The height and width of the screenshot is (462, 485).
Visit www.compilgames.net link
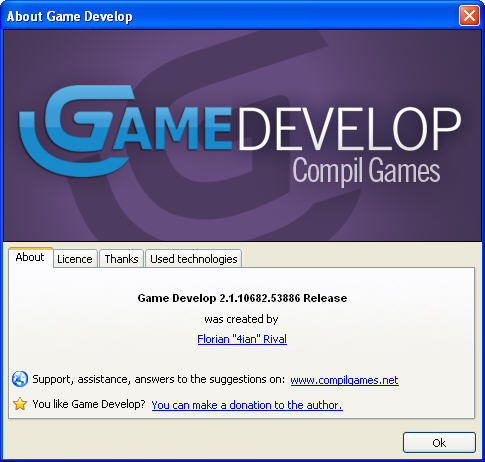[x=344, y=380]
